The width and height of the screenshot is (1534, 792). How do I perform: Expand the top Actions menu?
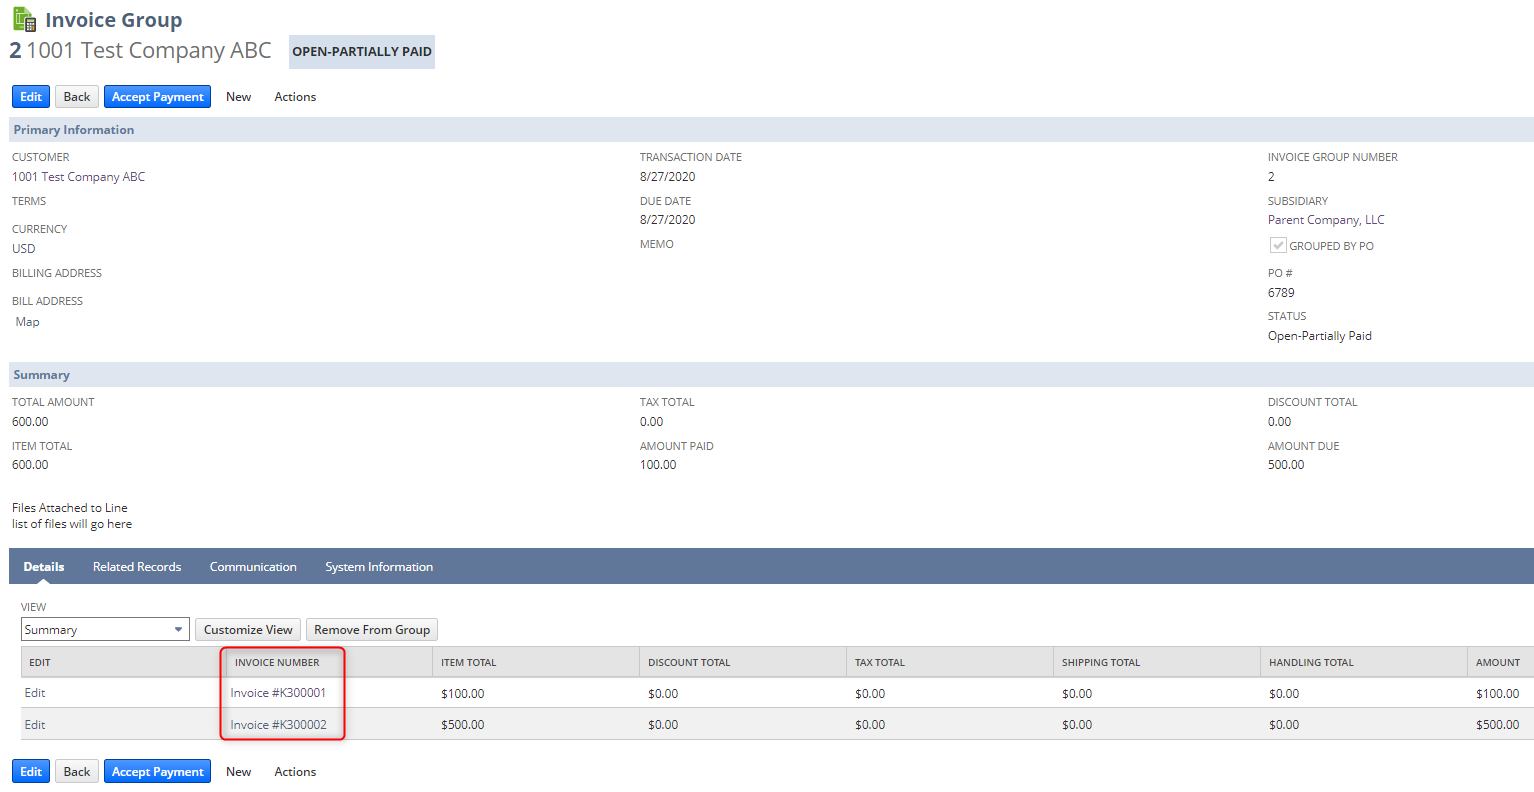click(x=295, y=97)
